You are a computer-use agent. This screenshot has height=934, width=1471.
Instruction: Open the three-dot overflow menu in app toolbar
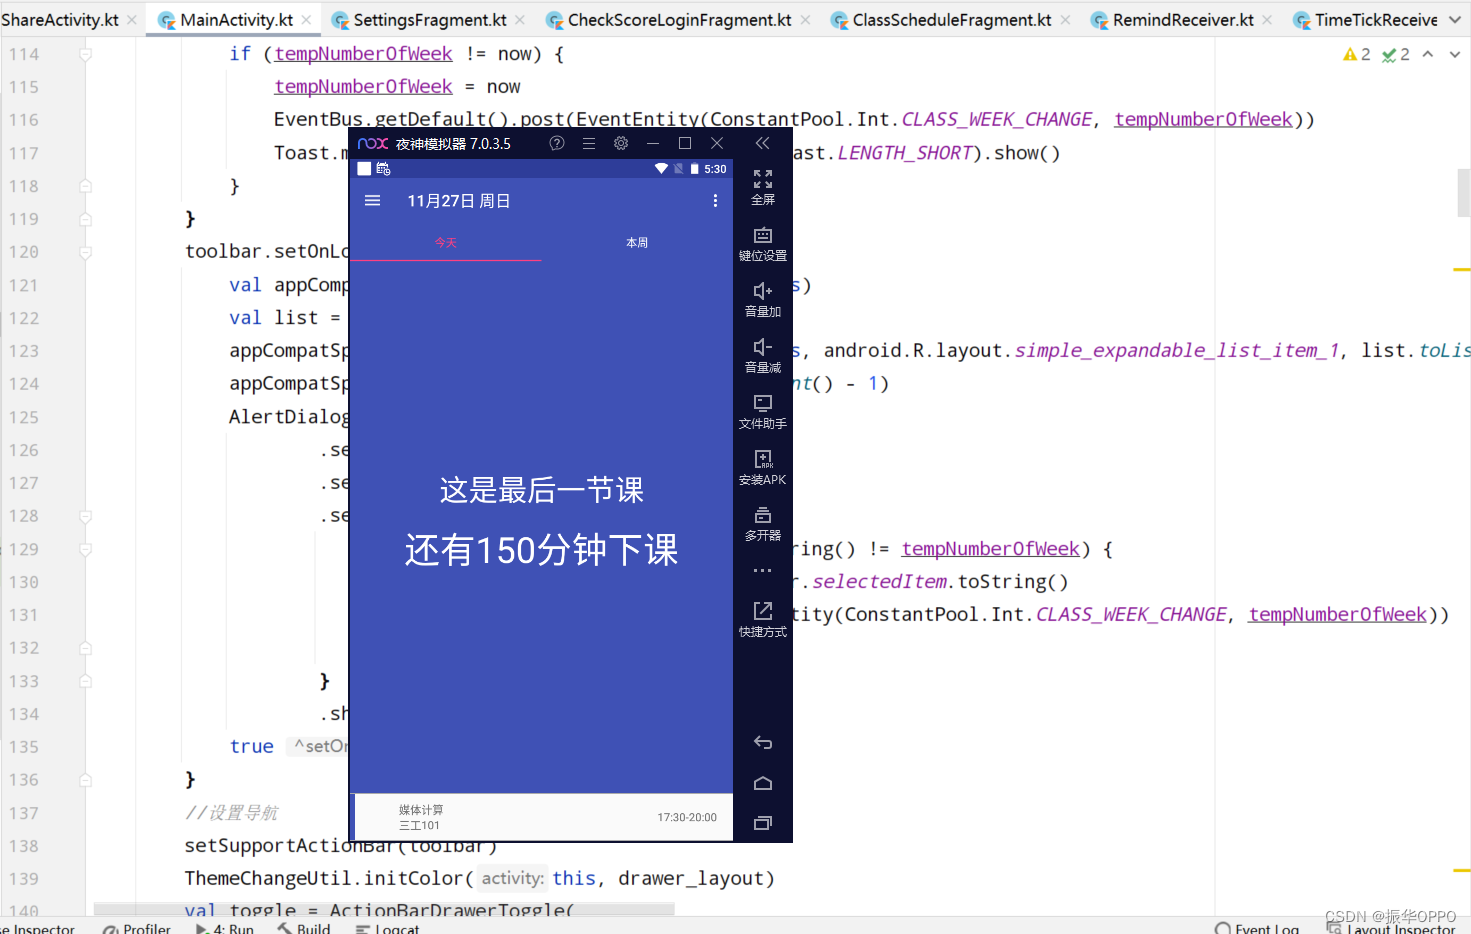tap(715, 201)
